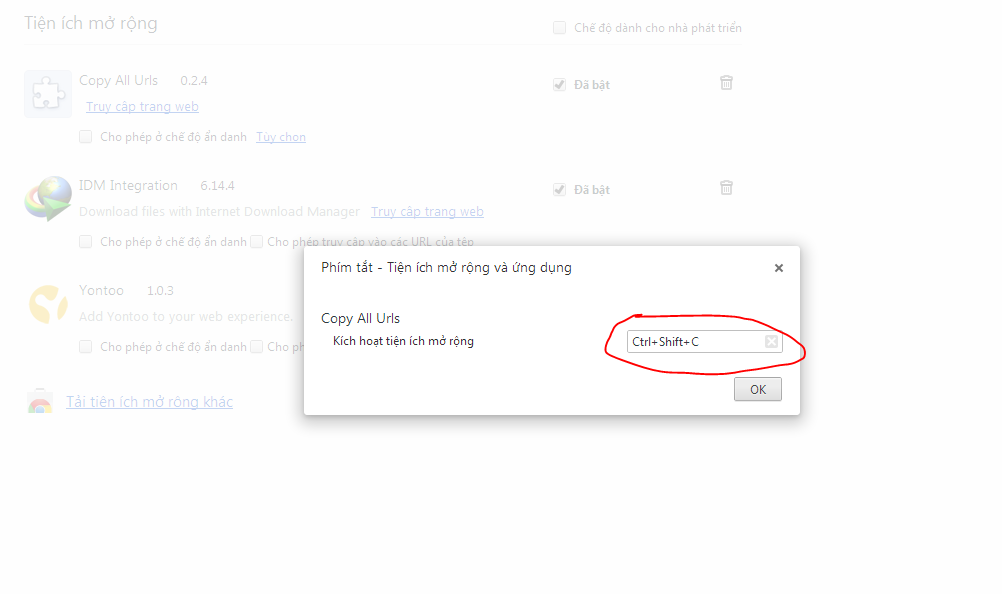Allow Copy All Urls in incognito mode
Screen dimensions: 1002x594
(x=85, y=137)
